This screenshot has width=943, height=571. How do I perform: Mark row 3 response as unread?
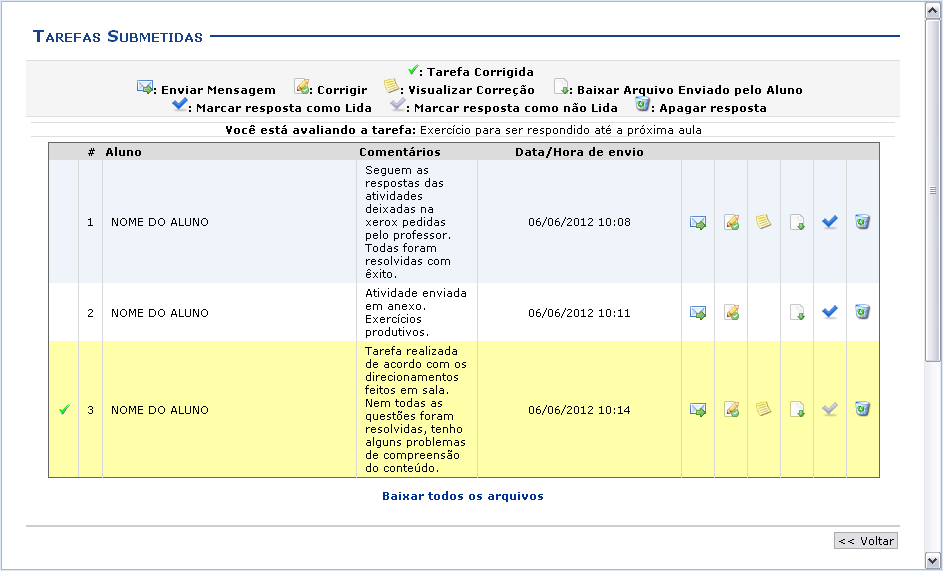coord(830,409)
